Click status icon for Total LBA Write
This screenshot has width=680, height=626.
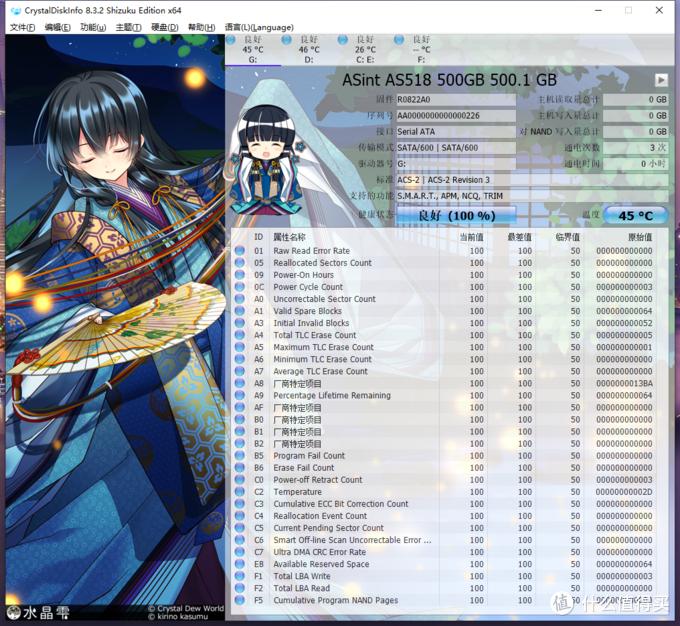tap(240, 576)
